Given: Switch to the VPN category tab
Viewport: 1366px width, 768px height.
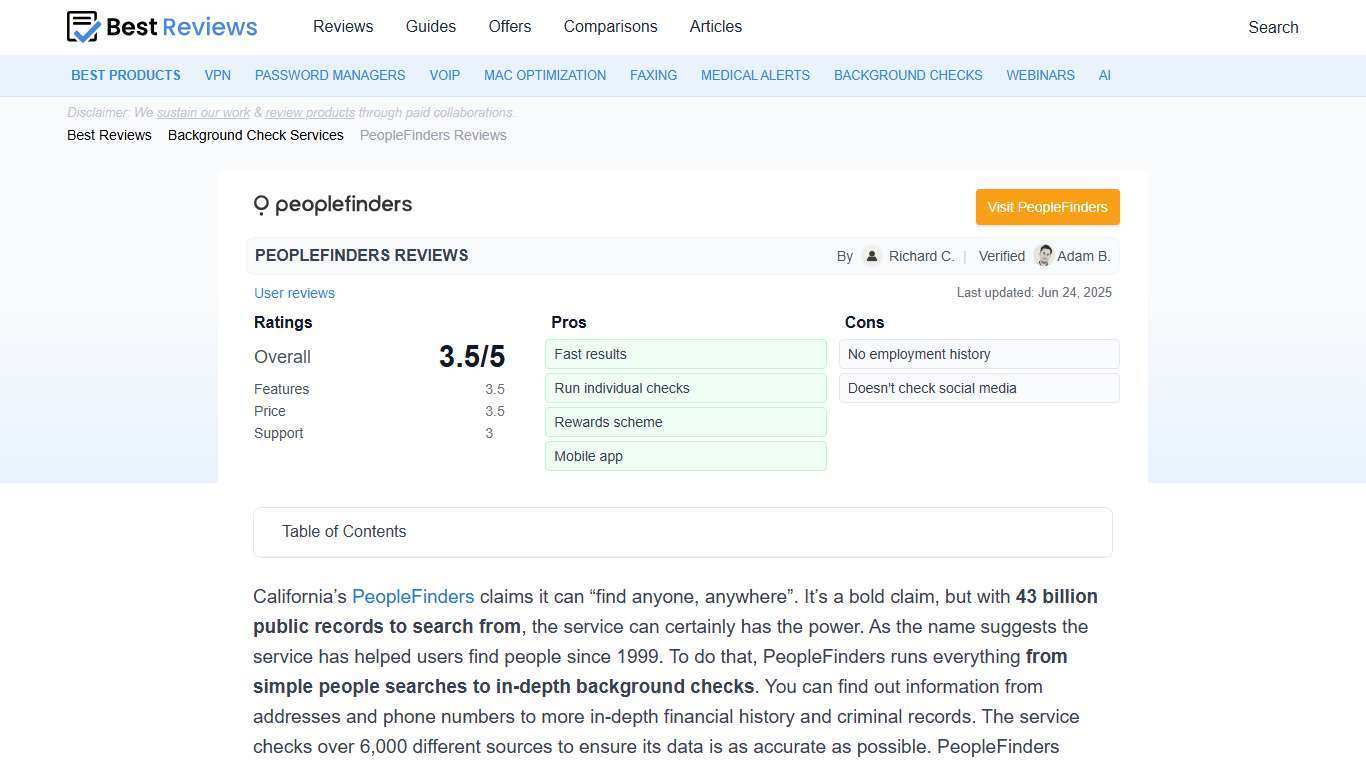Looking at the screenshot, I should 217,75.
